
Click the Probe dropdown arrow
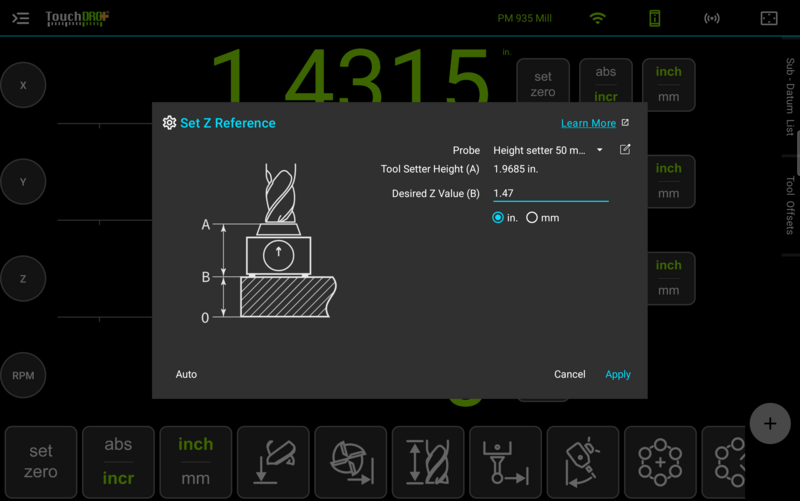click(x=599, y=150)
